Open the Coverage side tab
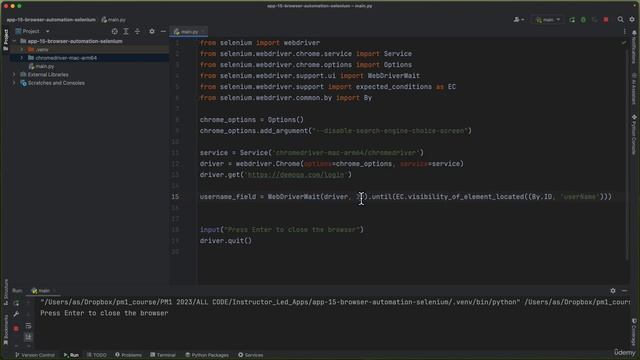This screenshot has height=360, width=640. (x=634, y=332)
